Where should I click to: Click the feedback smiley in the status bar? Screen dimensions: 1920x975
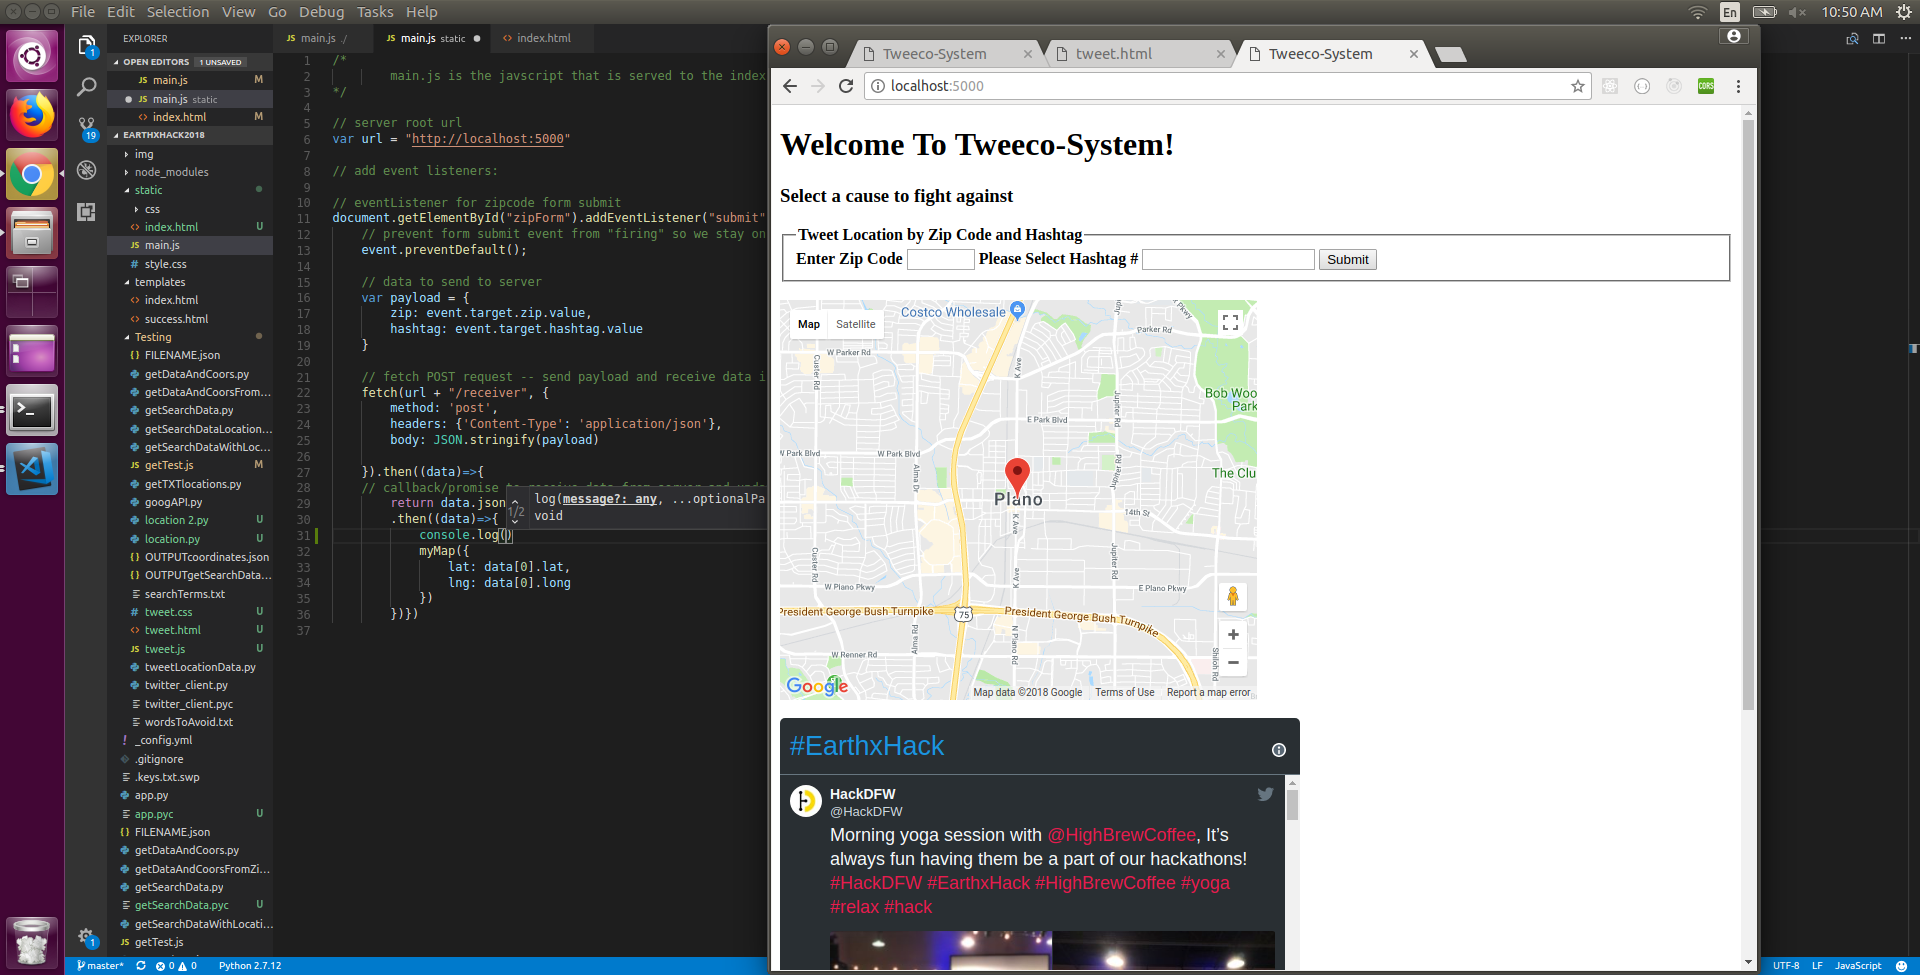1901,966
